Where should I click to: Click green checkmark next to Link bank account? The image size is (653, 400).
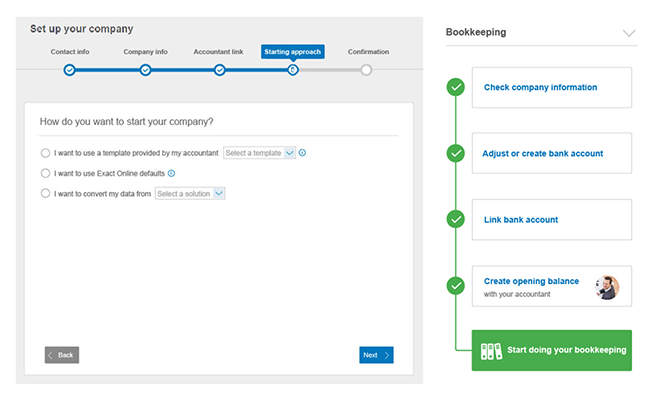coord(456,219)
